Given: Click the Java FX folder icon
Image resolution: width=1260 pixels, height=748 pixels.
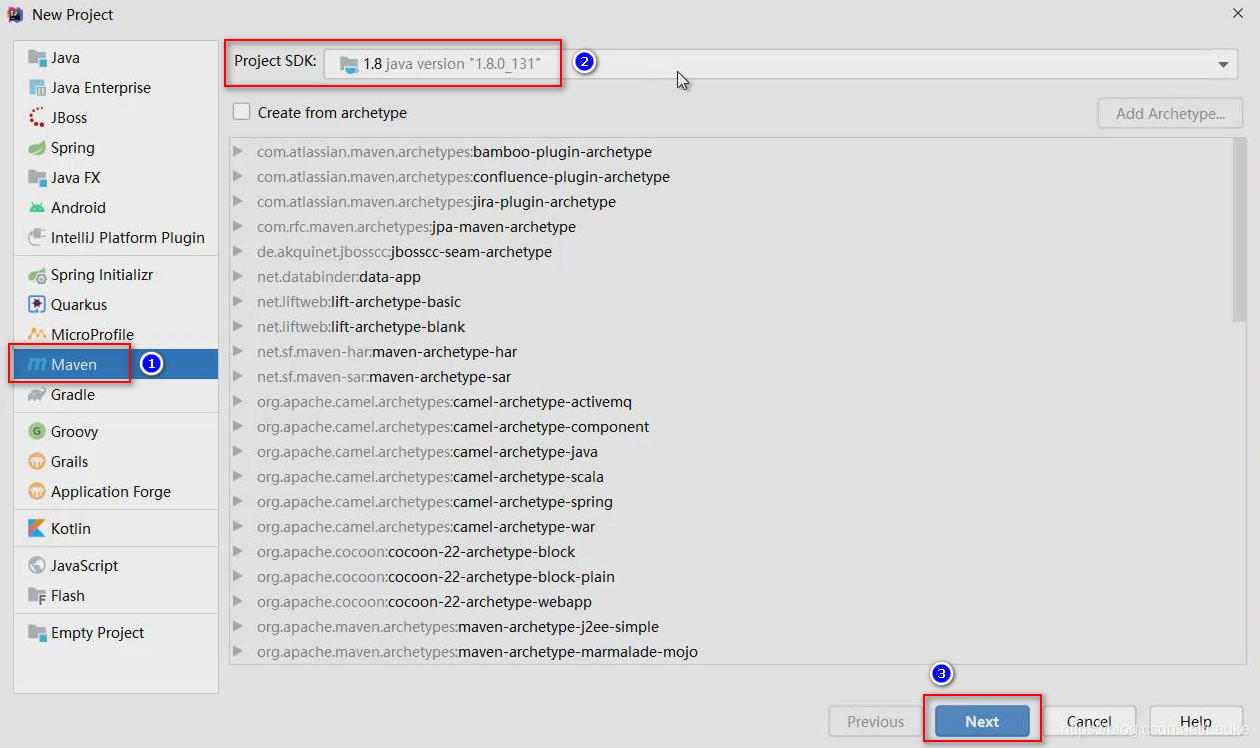Looking at the screenshot, I should [37, 178].
